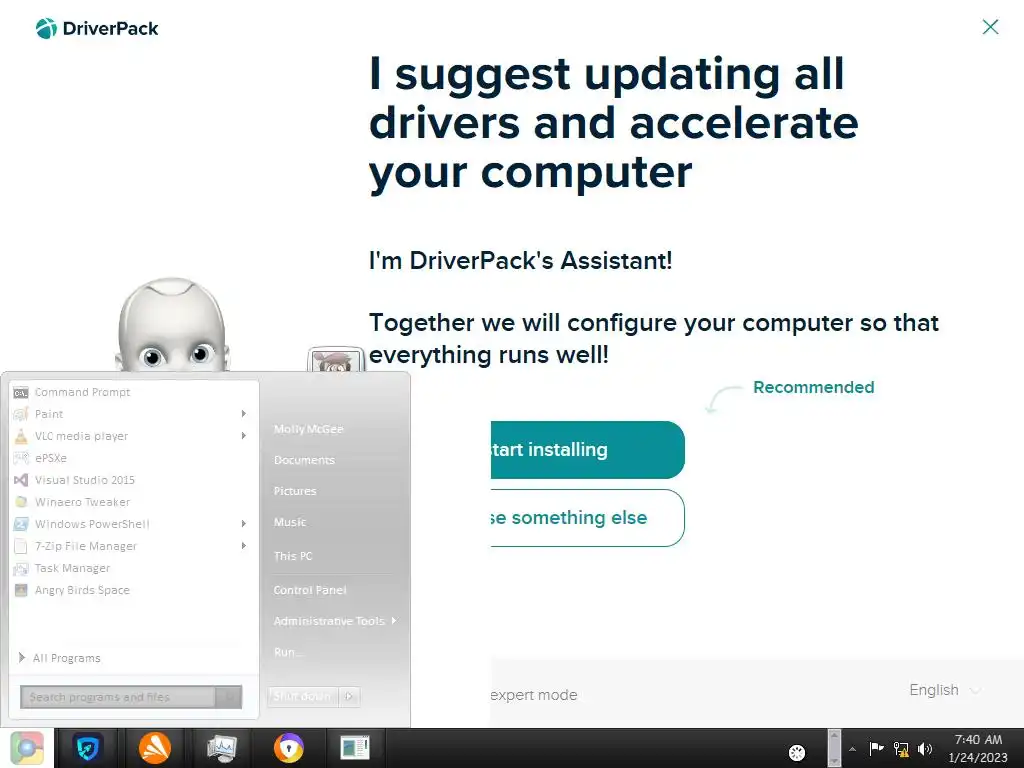Image resolution: width=1024 pixels, height=768 pixels.
Task: Switch to expert mode
Action: 534,695
